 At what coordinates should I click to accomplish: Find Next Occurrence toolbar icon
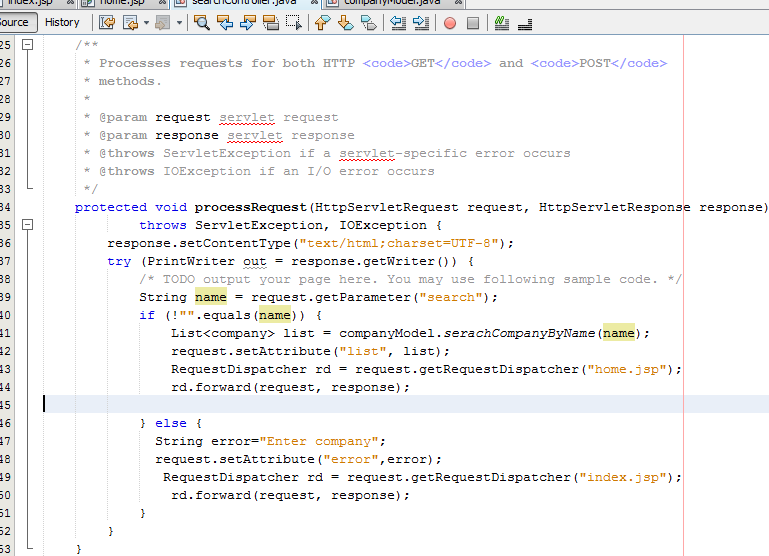pyautogui.click(x=247, y=23)
